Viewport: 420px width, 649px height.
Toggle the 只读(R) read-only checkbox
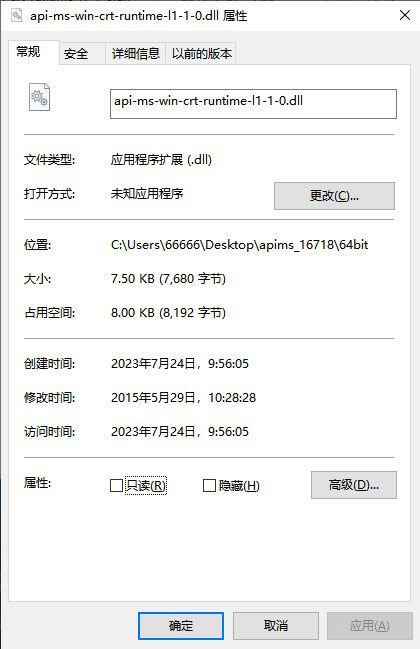pos(116,485)
